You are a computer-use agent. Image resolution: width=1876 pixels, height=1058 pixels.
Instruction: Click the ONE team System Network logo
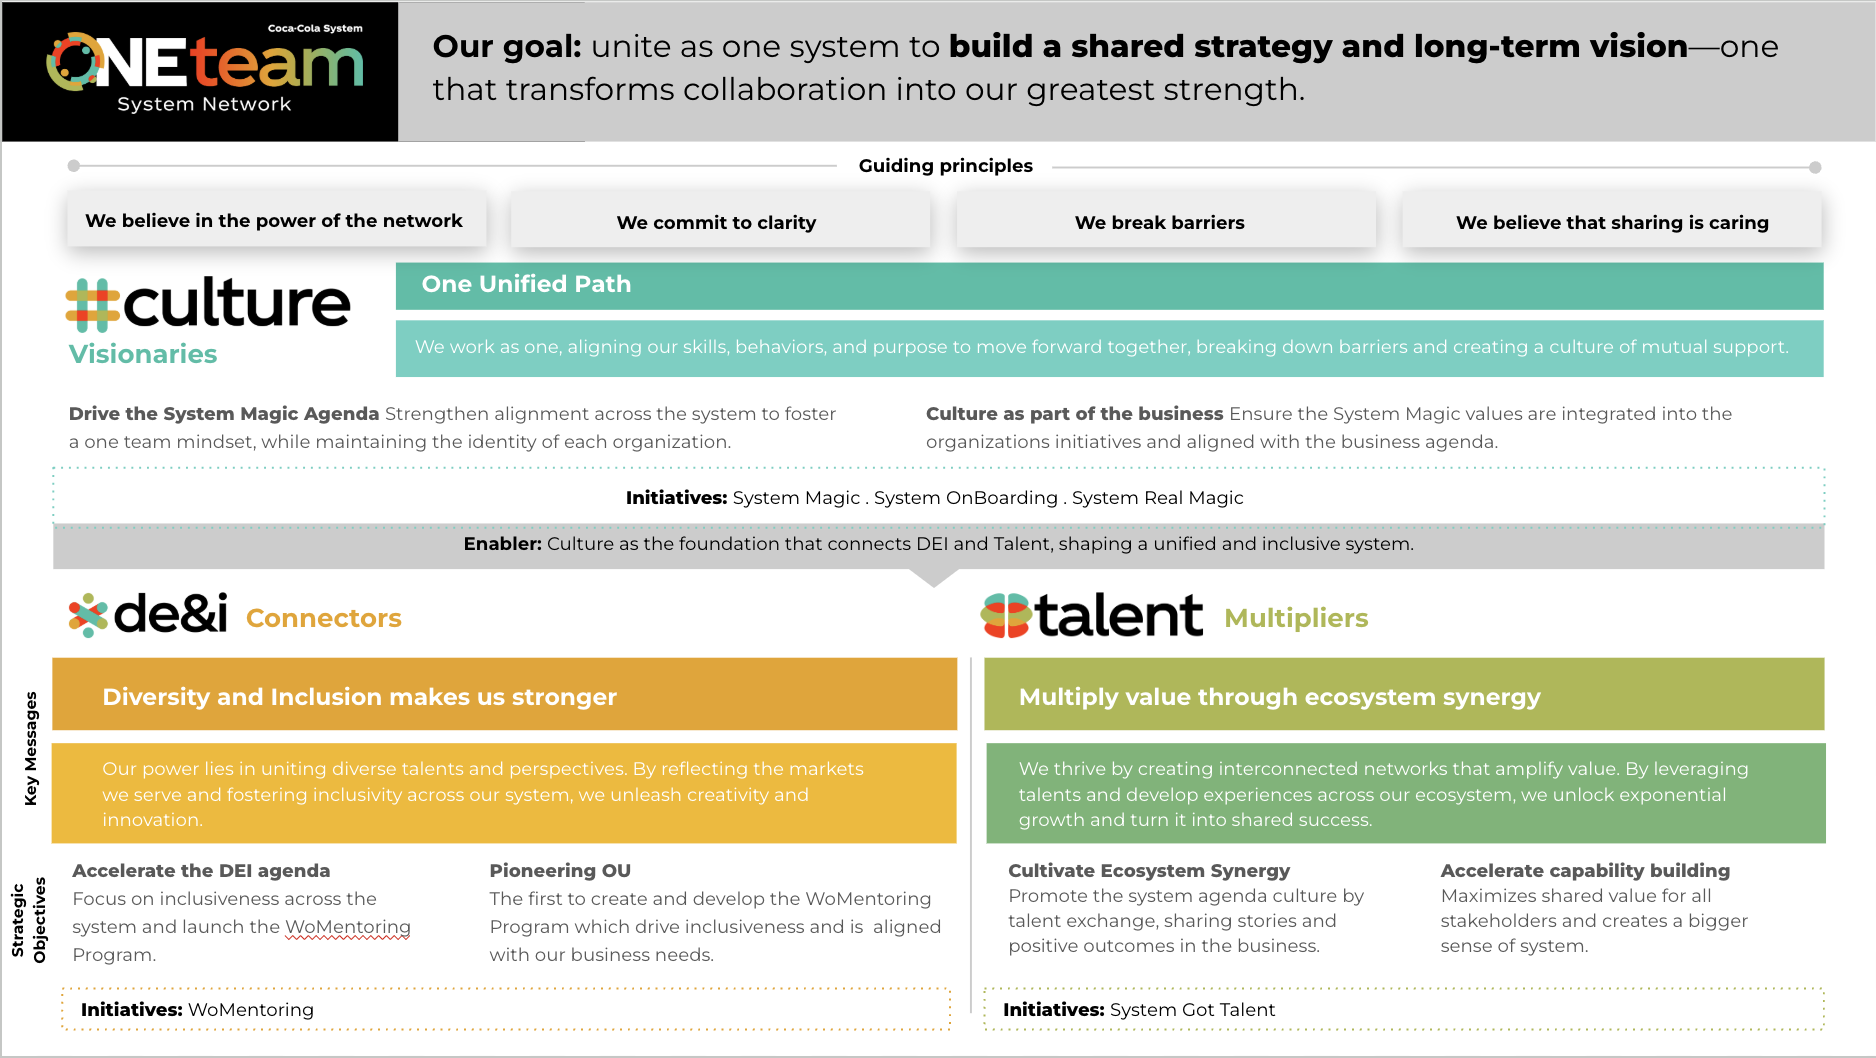(205, 71)
